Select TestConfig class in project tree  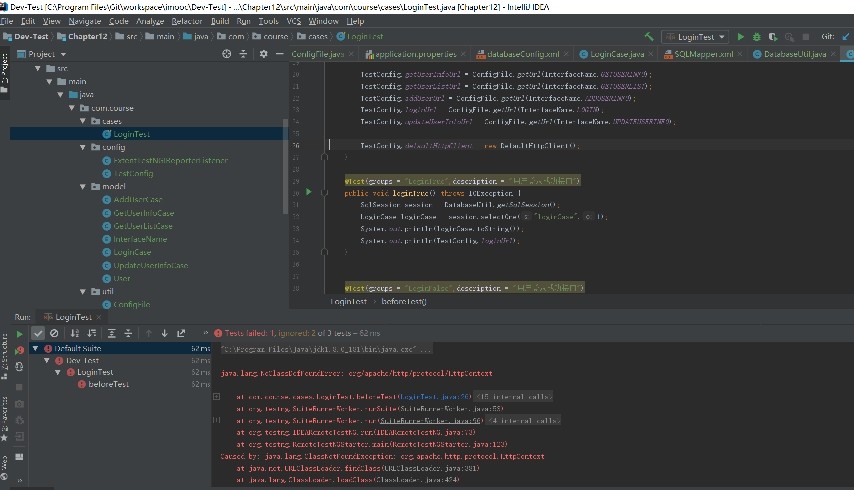coord(133,173)
